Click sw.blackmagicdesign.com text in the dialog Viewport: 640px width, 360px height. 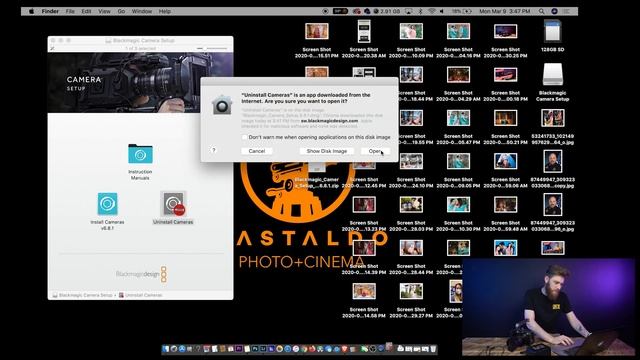(x=329, y=121)
